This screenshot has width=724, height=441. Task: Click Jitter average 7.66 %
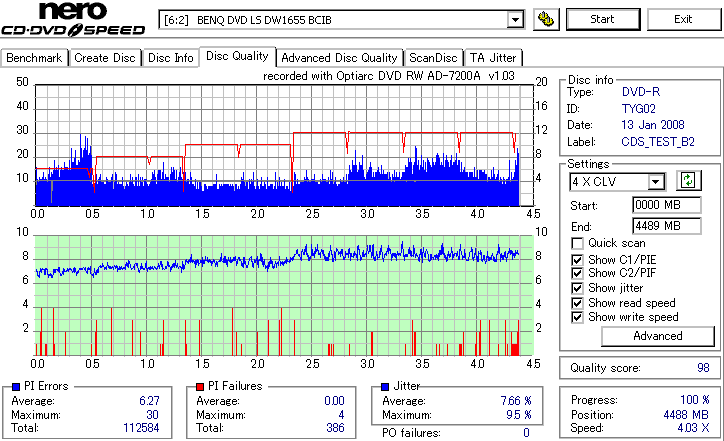tap(516, 401)
